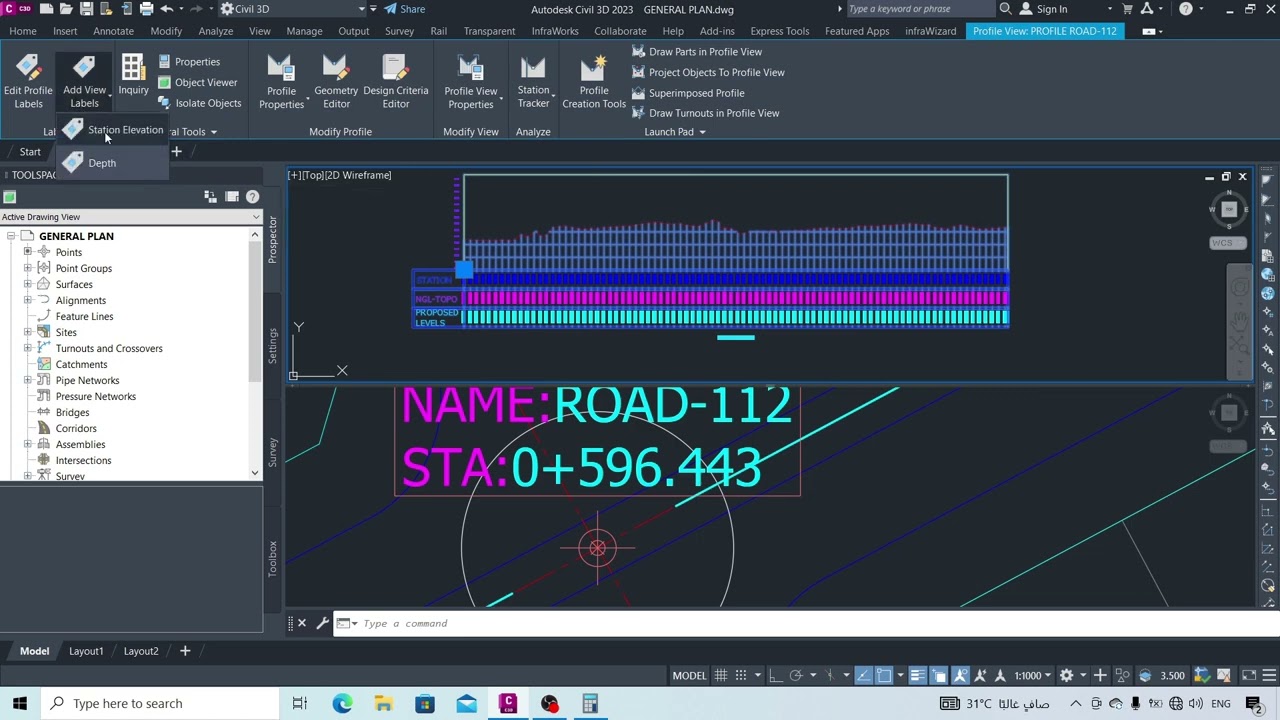Click MODEL space status button
The height and width of the screenshot is (720, 1280).
[689, 675]
